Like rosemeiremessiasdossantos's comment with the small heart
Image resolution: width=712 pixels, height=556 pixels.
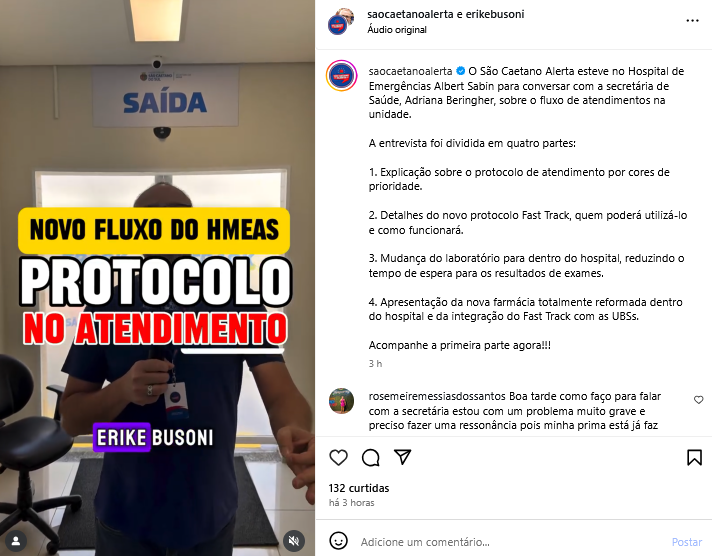coord(699,400)
